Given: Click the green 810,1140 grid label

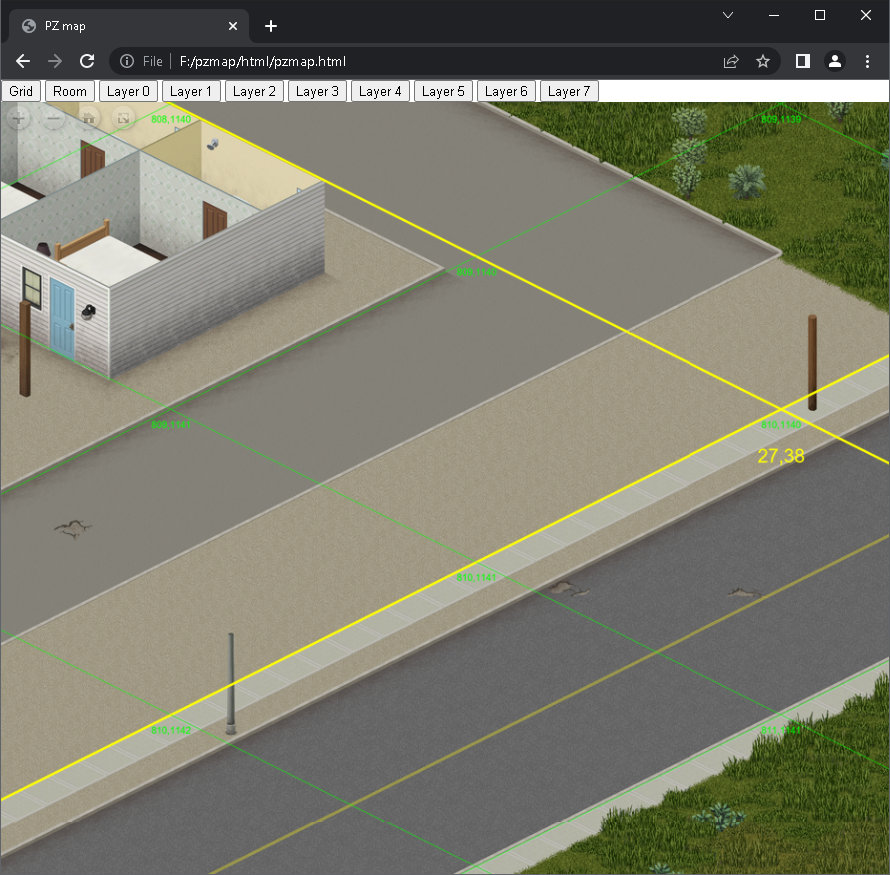Looking at the screenshot, I should [x=781, y=424].
